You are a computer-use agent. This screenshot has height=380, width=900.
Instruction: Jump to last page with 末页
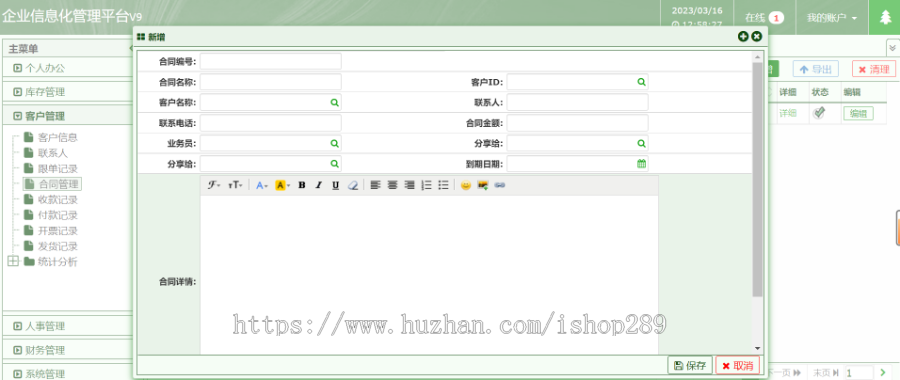(x=827, y=373)
